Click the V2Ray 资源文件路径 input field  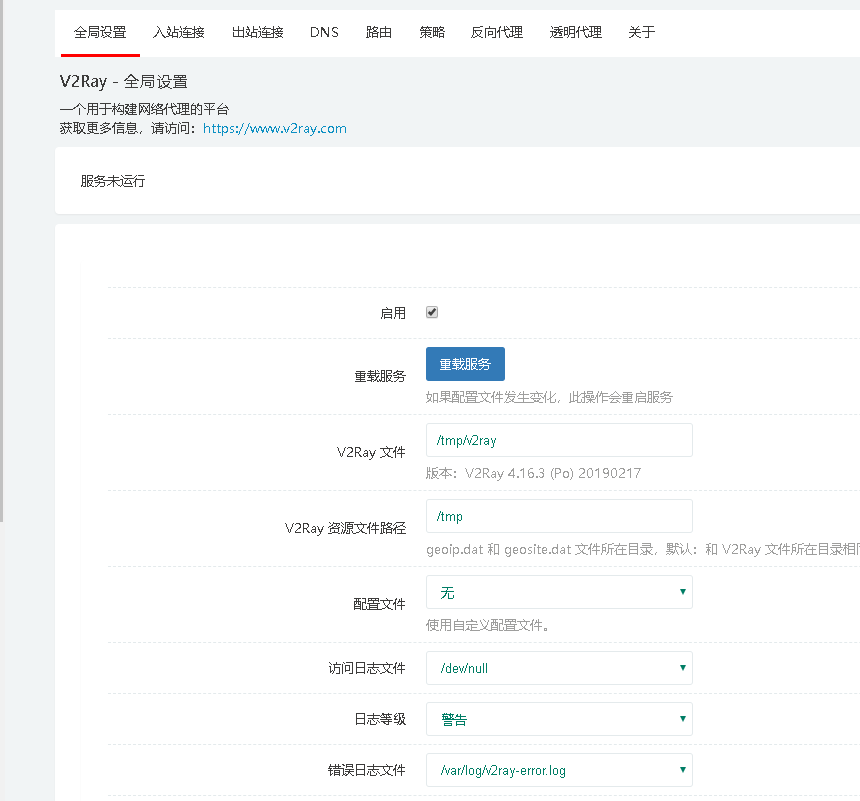coord(559,516)
